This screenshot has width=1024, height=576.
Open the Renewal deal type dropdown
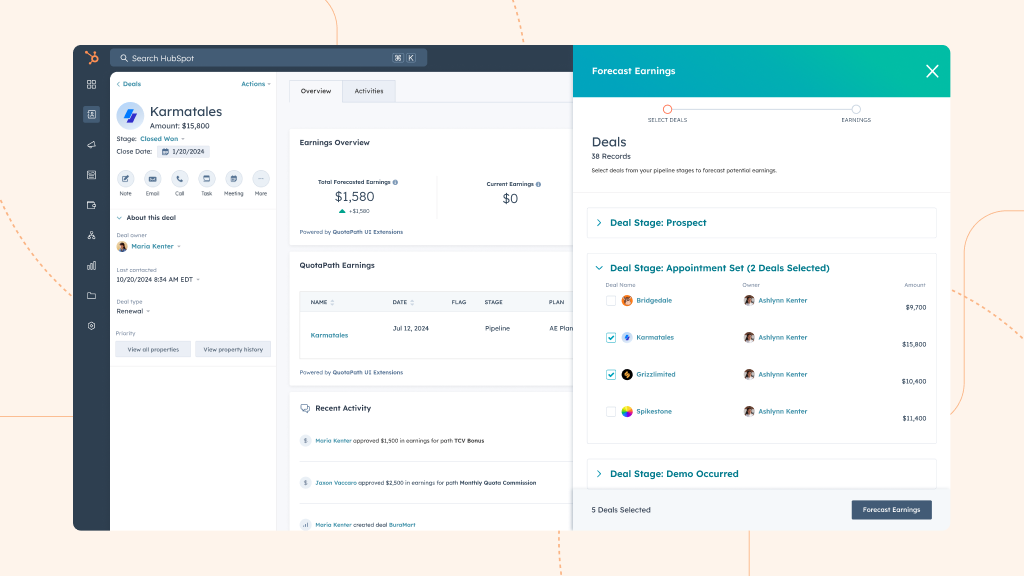coord(133,311)
